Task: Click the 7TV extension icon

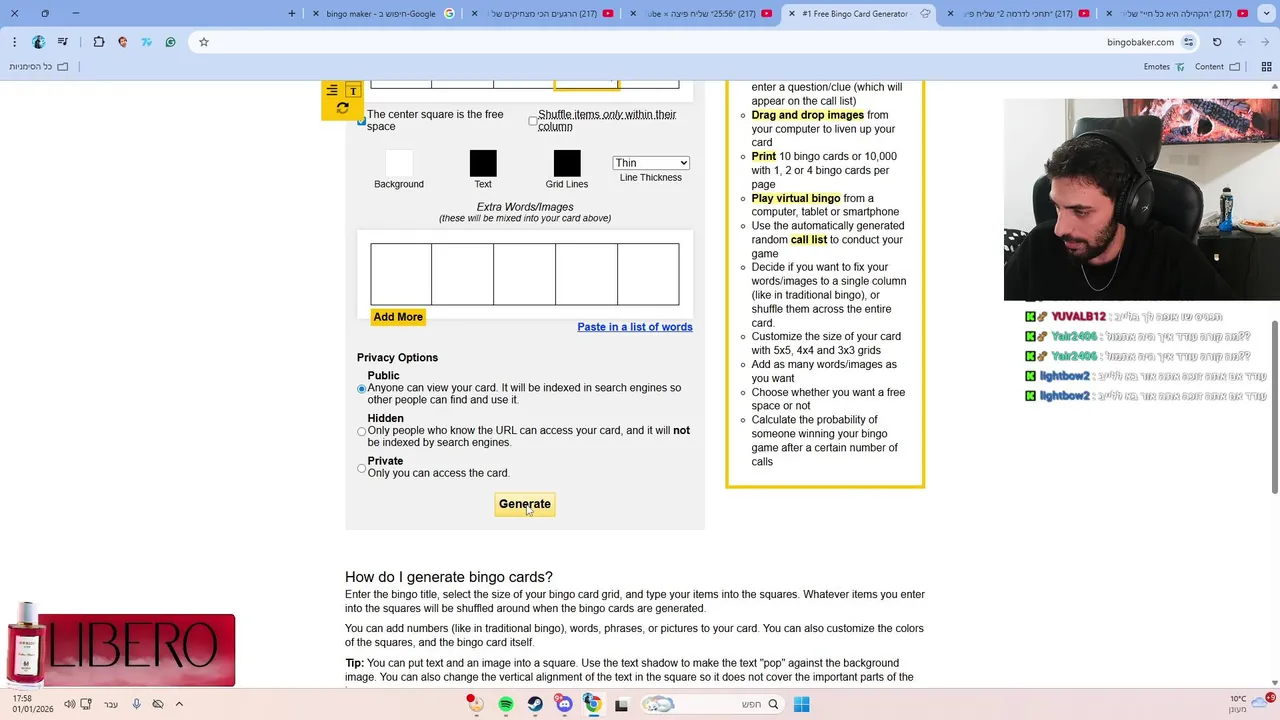Action: [x=147, y=42]
